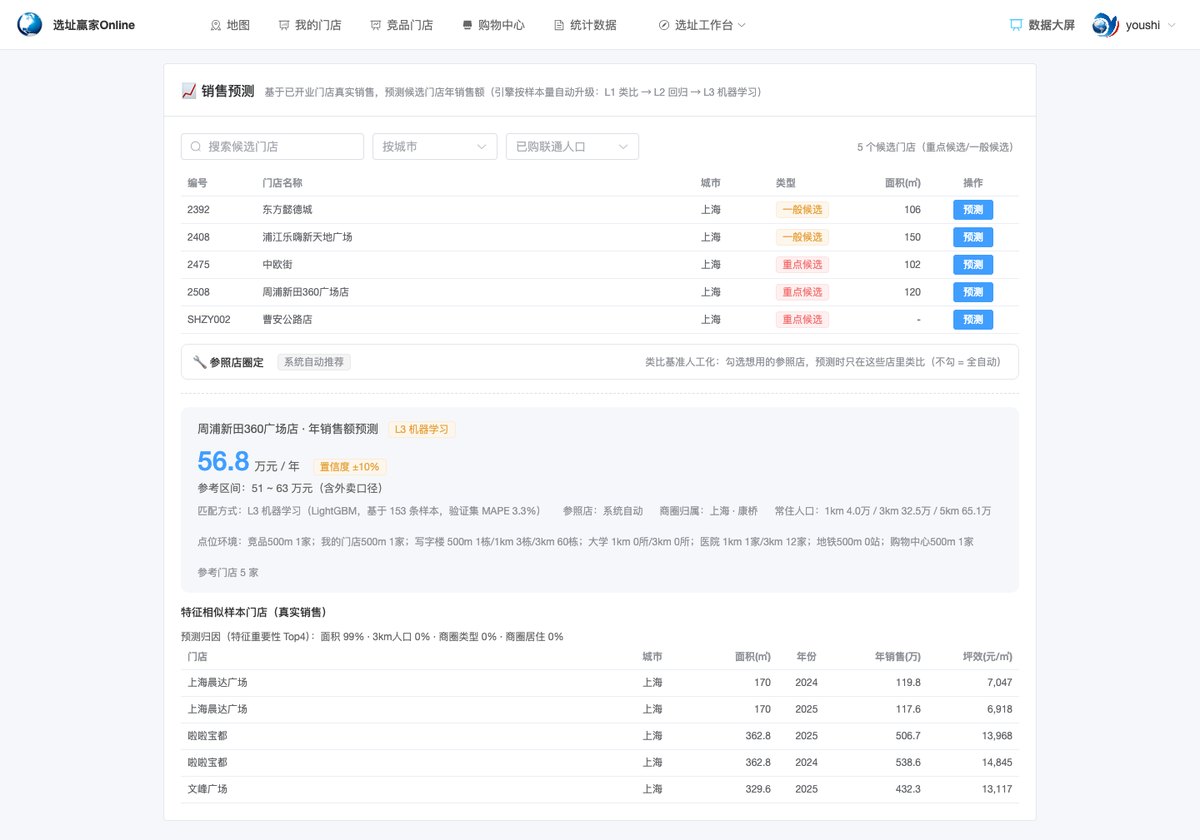Open the 地图 menu item

(230, 25)
